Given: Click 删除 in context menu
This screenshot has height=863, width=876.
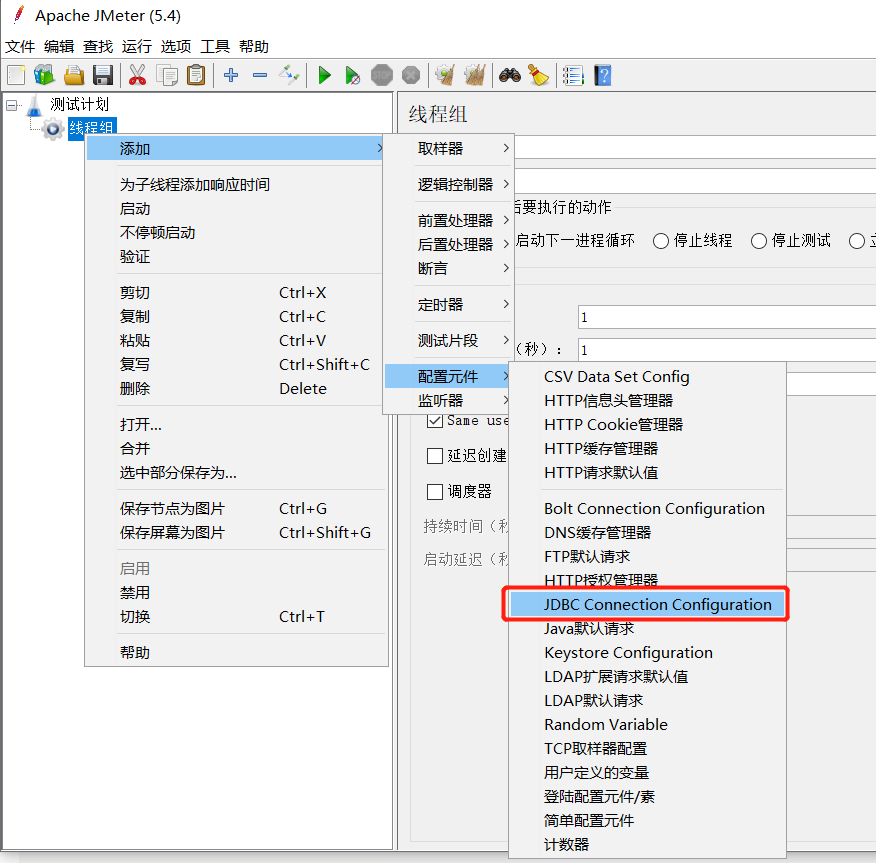Looking at the screenshot, I should click(236, 389).
